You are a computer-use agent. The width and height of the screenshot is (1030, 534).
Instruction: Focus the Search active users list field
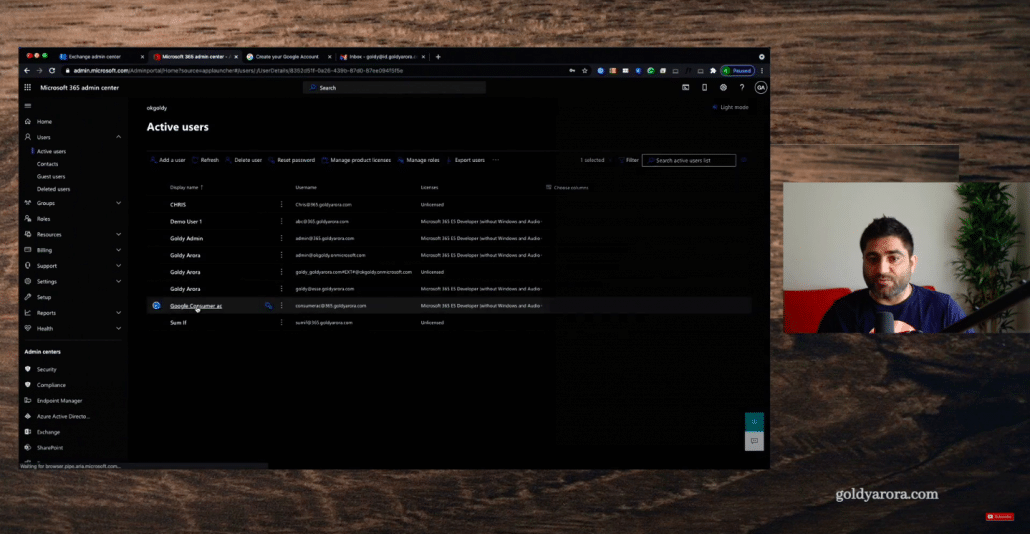(x=688, y=160)
